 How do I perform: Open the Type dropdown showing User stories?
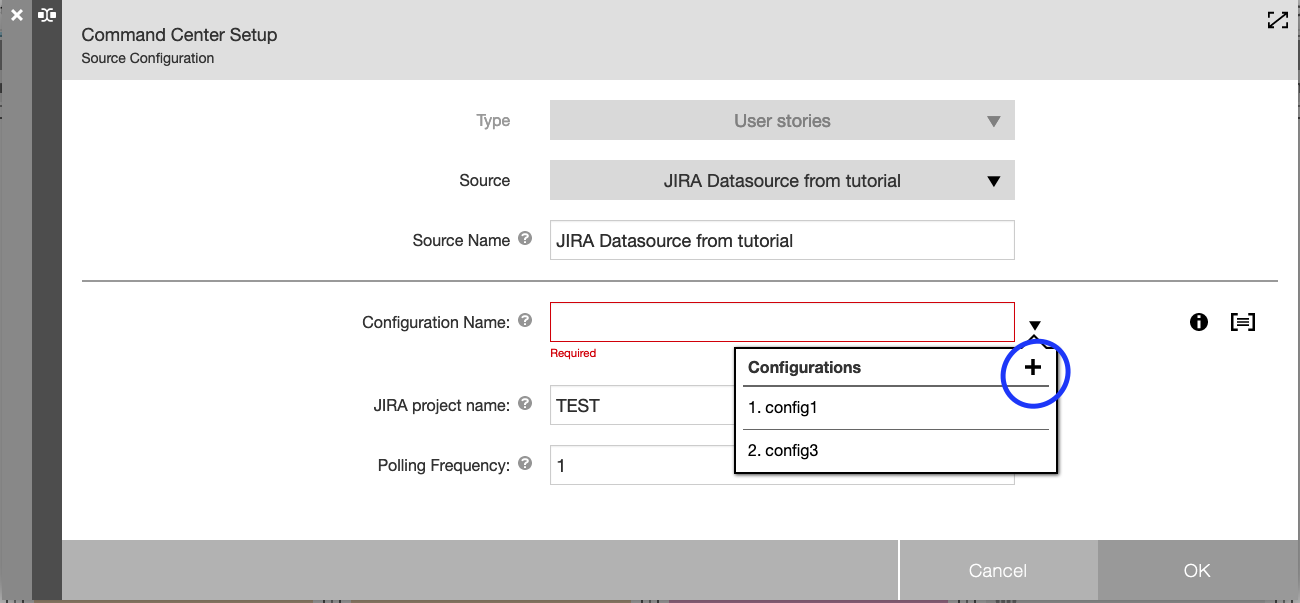(x=782, y=121)
